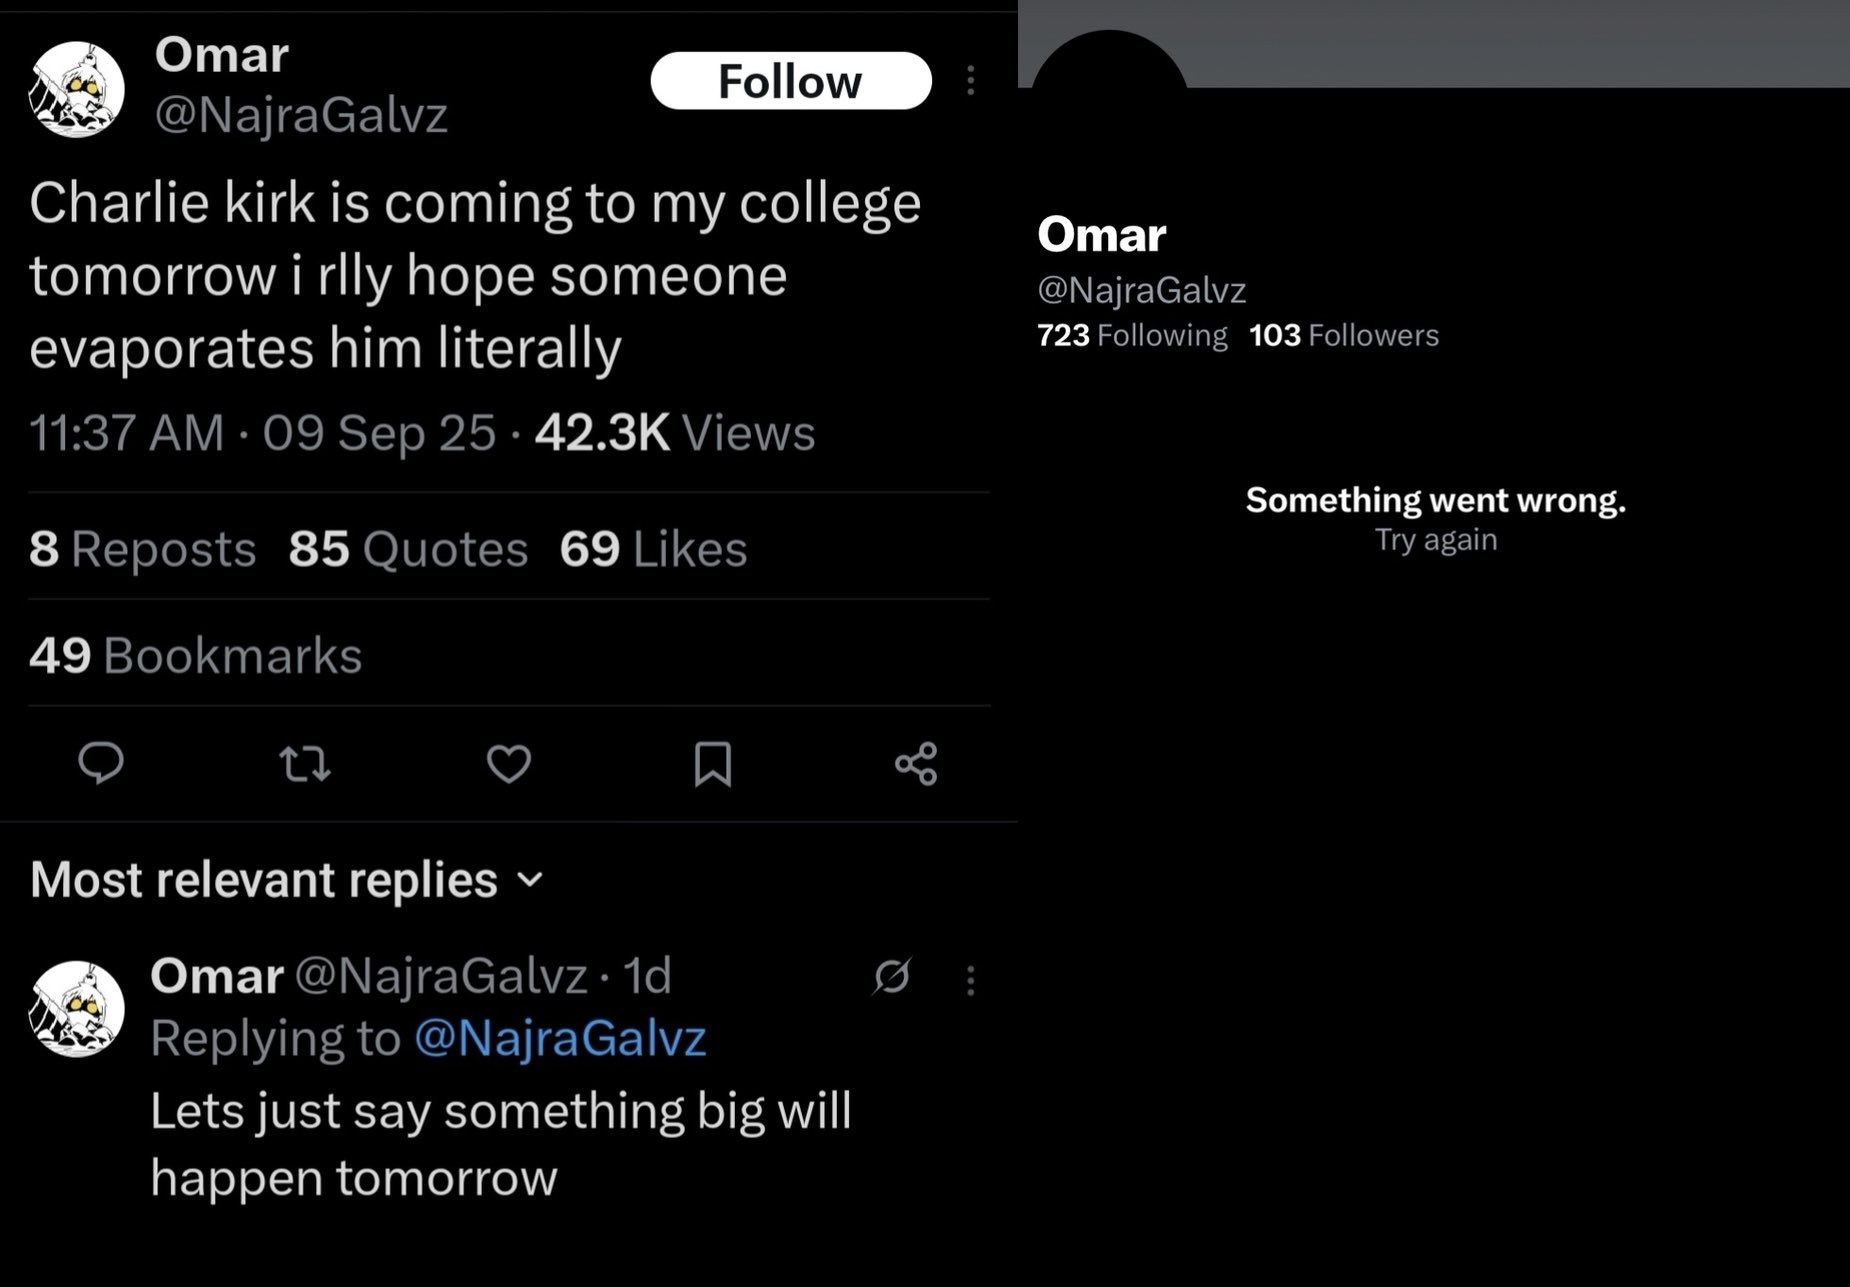View the 103 Followers list
This screenshot has width=1850, height=1287.
[1343, 335]
